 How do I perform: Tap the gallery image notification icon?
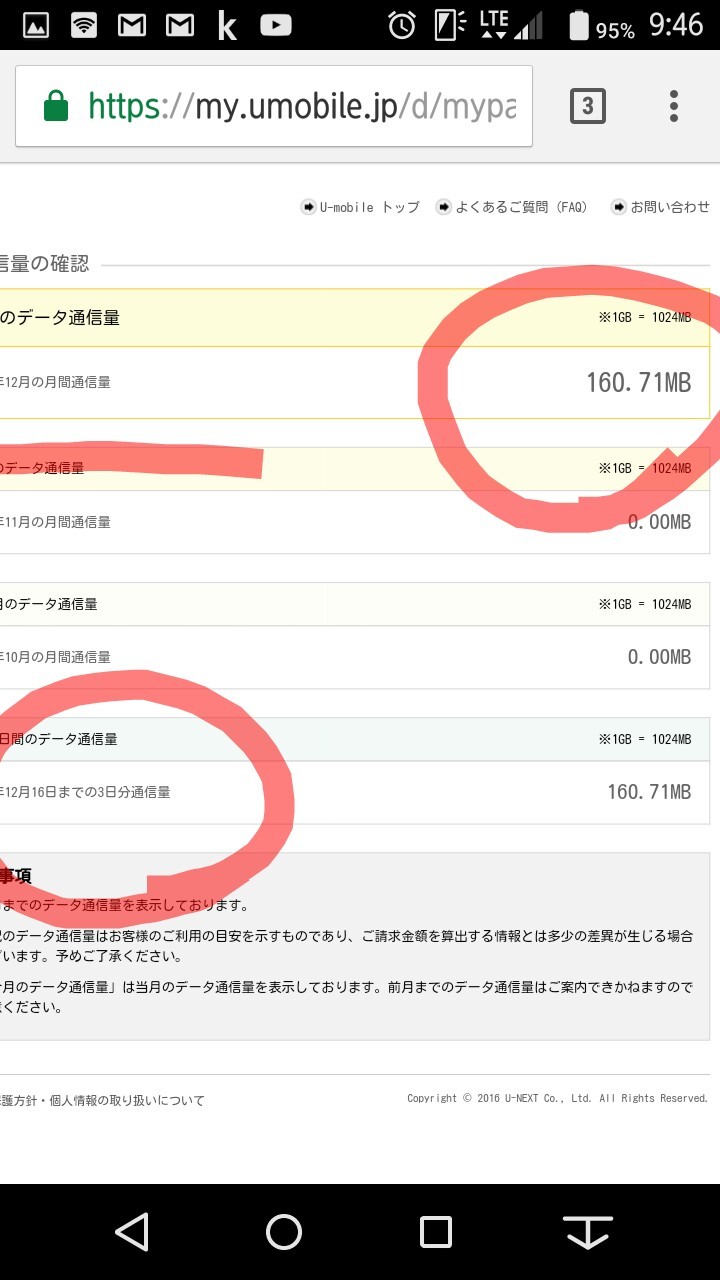click(36, 26)
